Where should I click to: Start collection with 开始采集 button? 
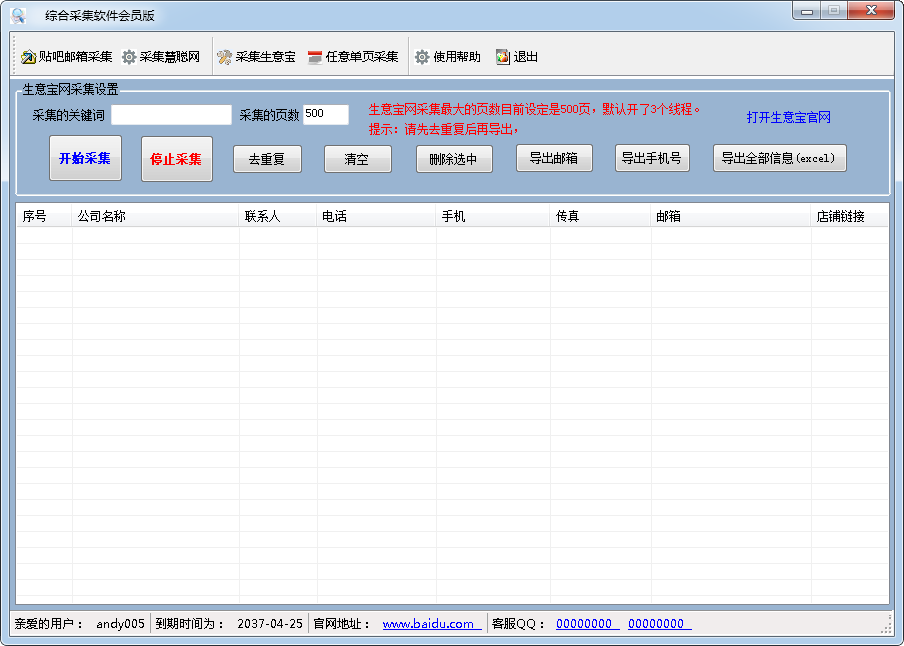click(85, 158)
